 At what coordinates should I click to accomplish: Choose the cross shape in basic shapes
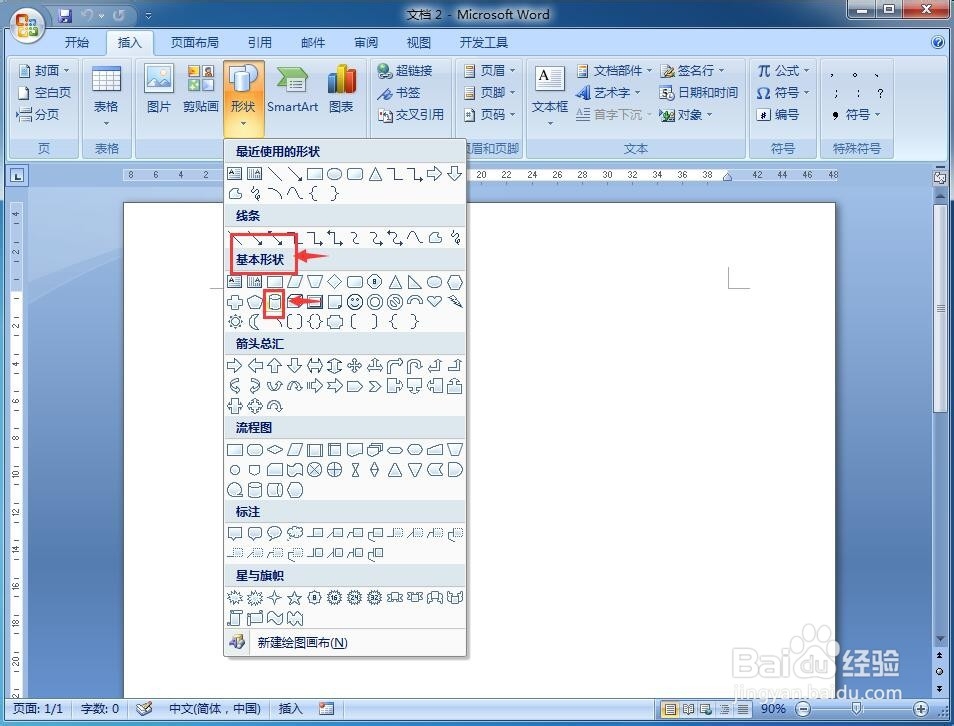point(235,302)
